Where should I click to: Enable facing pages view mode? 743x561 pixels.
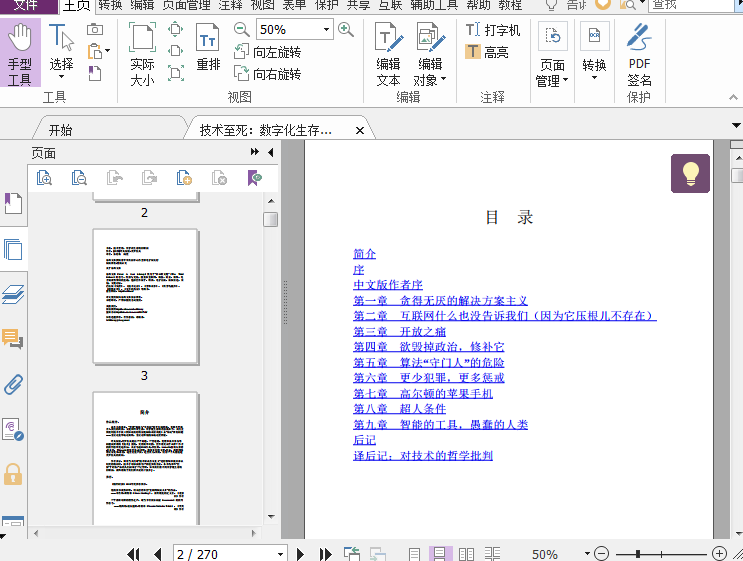click(466, 554)
